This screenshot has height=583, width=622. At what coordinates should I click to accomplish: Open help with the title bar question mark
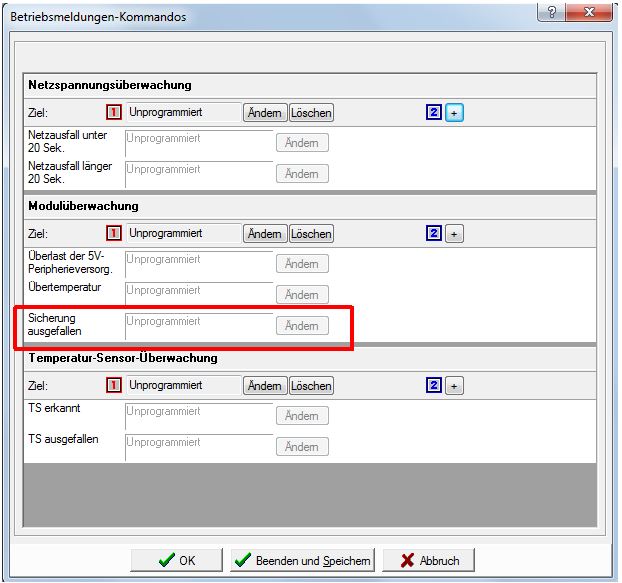point(552,13)
